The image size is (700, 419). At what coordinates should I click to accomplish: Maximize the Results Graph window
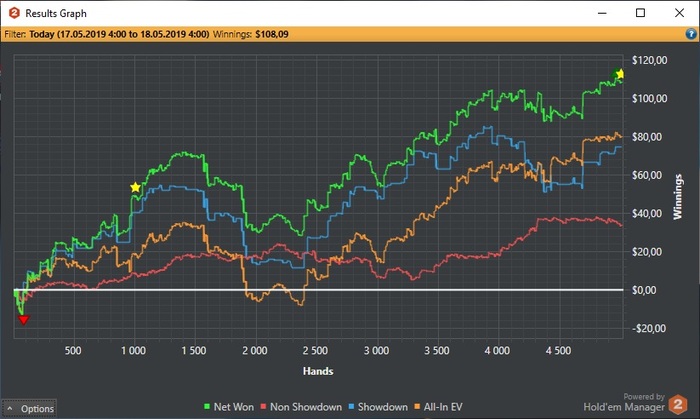pyautogui.click(x=640, y=13)
